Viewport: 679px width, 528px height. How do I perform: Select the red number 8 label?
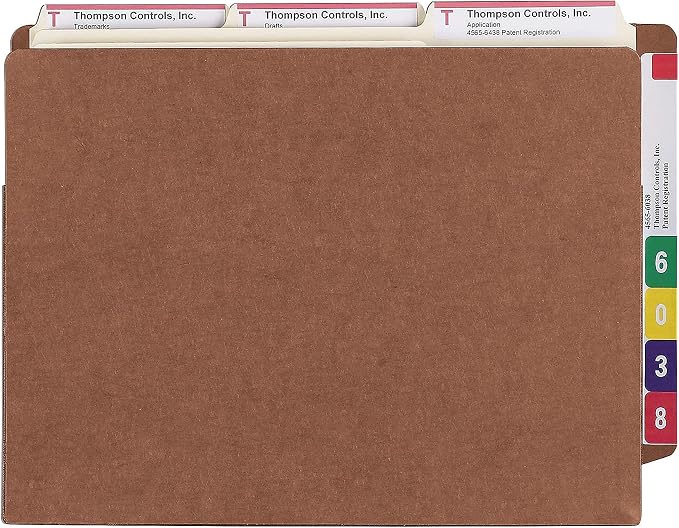661,418
